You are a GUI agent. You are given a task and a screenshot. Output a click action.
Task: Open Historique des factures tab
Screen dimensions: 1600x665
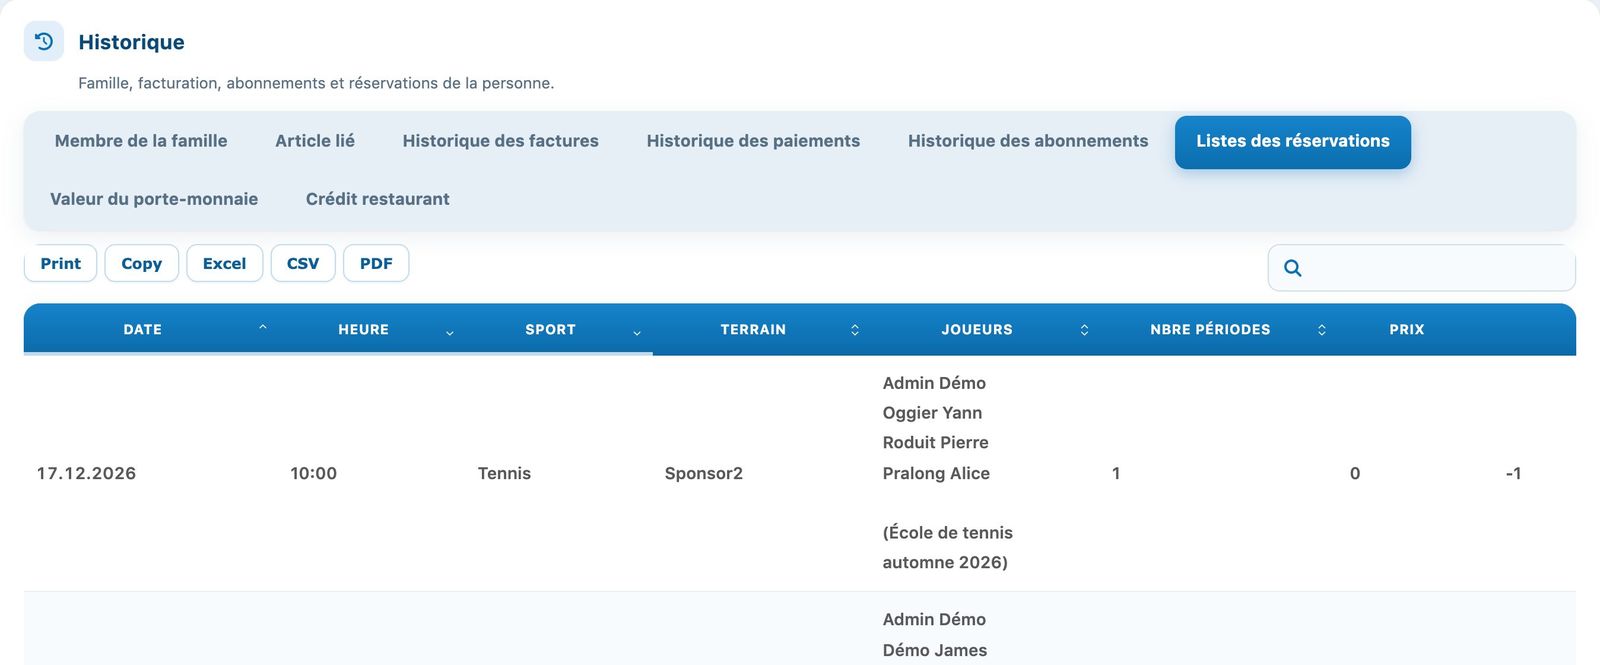click(500, 141)
